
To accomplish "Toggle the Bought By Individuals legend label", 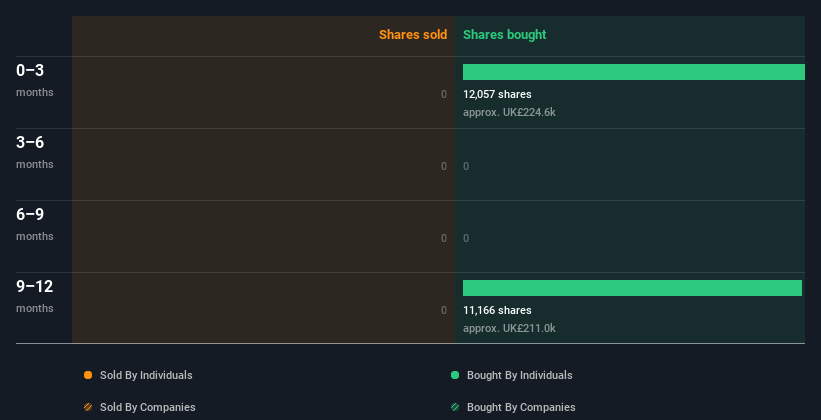I will point(519,375).
